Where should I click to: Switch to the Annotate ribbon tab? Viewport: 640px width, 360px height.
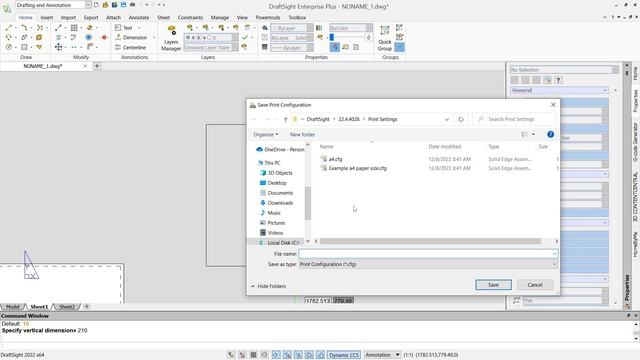pyautogui.click(x=139, y=18)
